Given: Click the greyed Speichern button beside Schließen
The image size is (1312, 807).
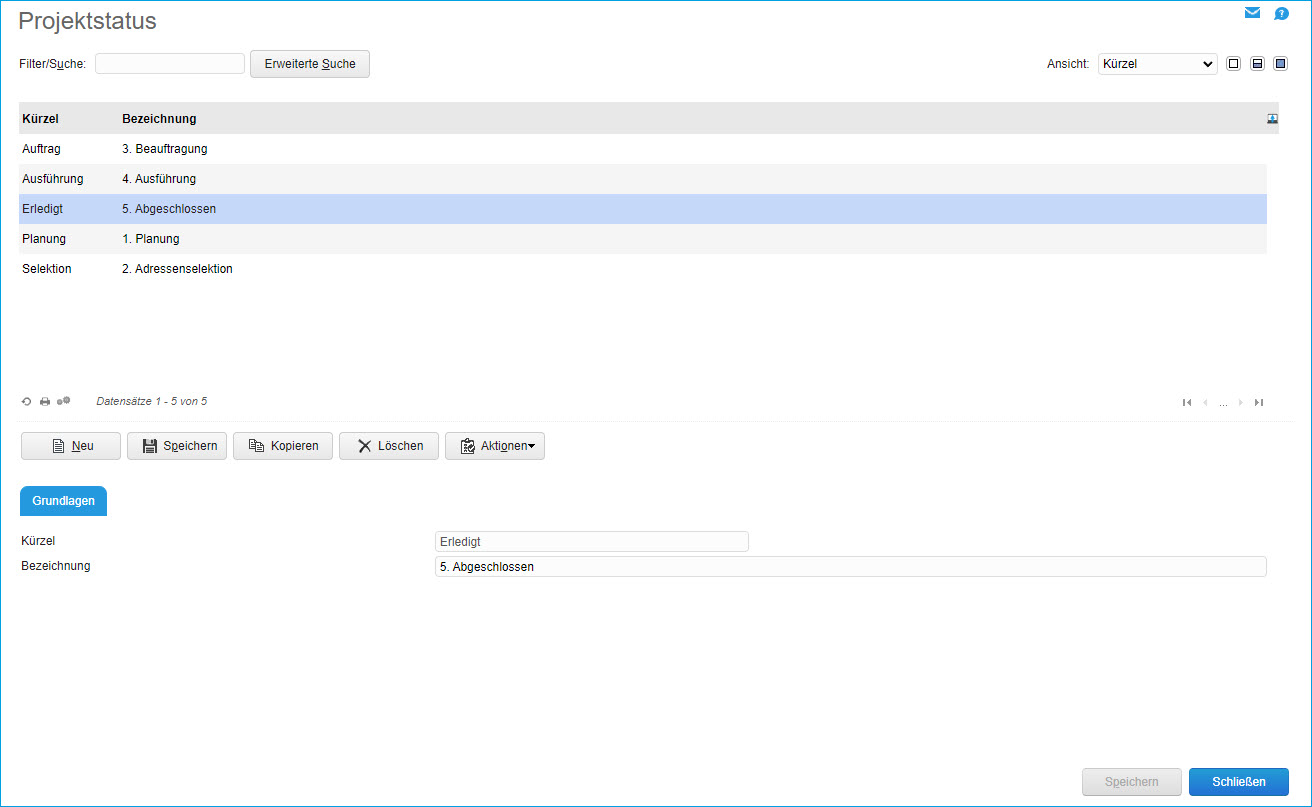Looking at the screenshot, I should 1132,782.
